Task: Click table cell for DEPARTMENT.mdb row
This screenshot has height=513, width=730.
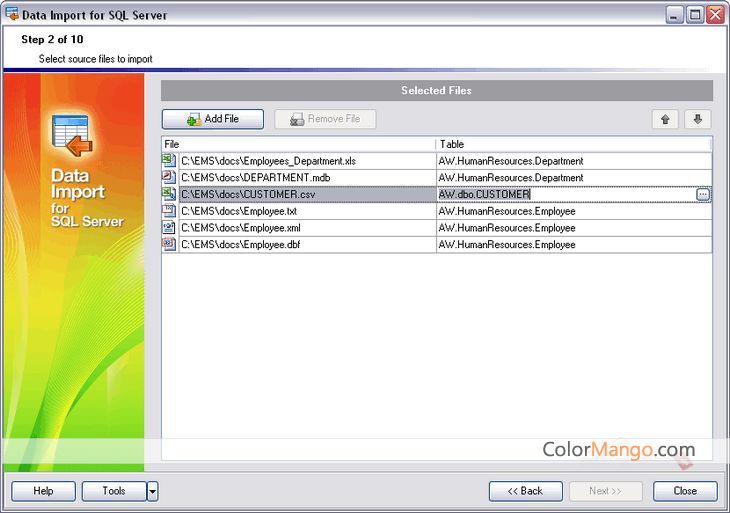Action: coord(574,178)
